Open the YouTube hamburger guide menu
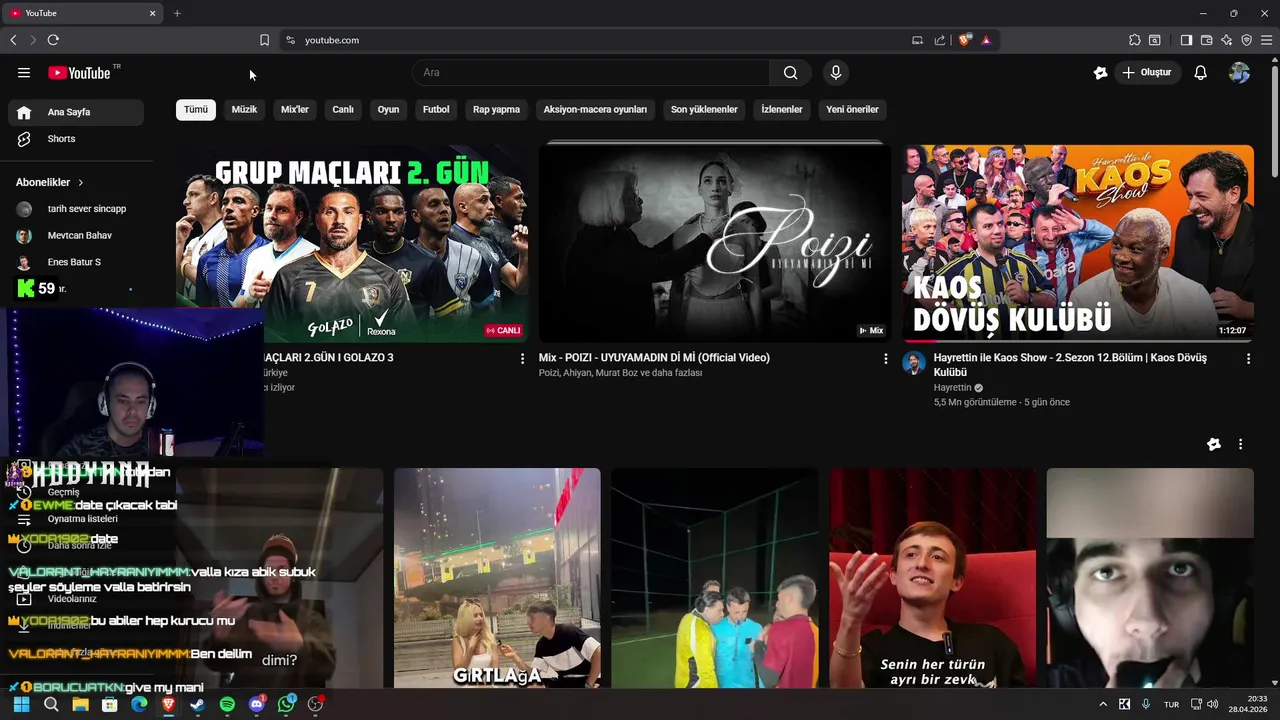Screen dimensions: 1280x720 pos(24,72)
